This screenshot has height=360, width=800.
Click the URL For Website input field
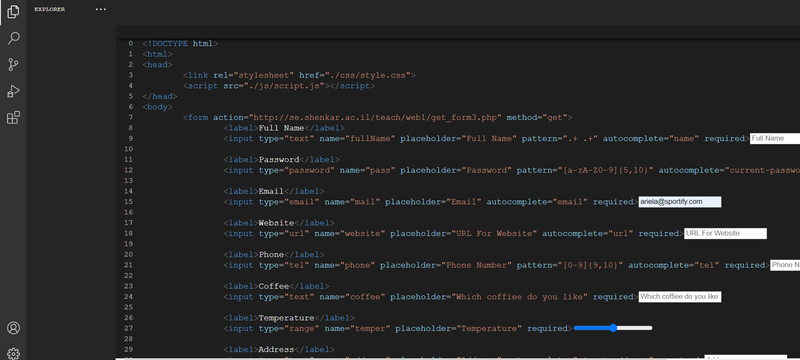725,234
